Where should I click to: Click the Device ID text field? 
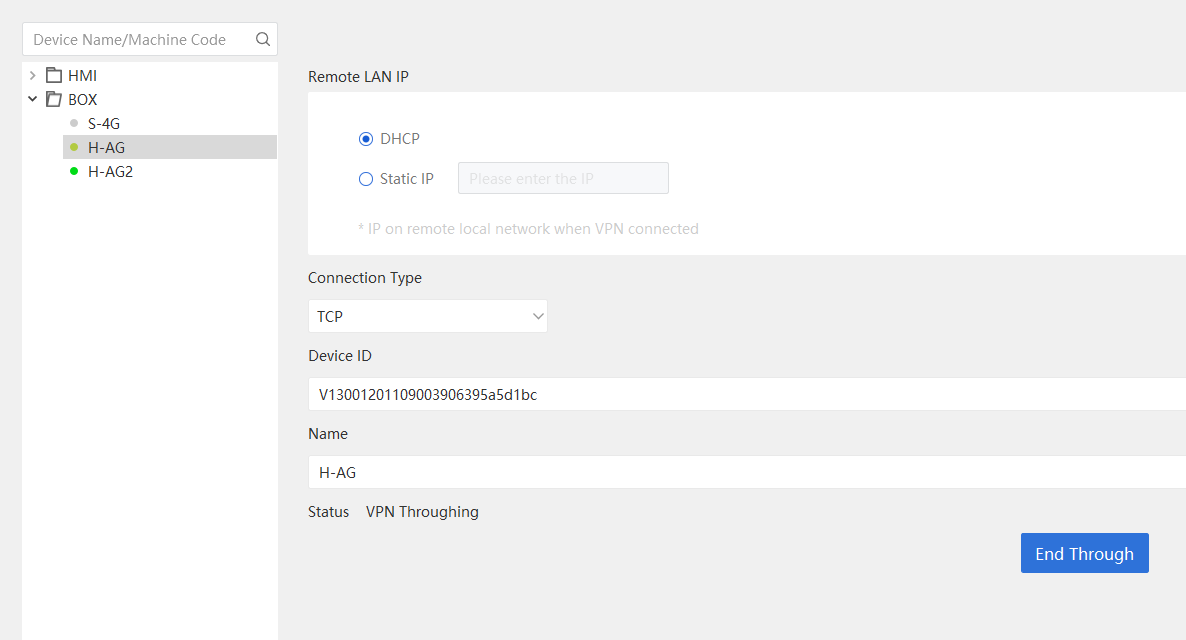click(747, 394)
